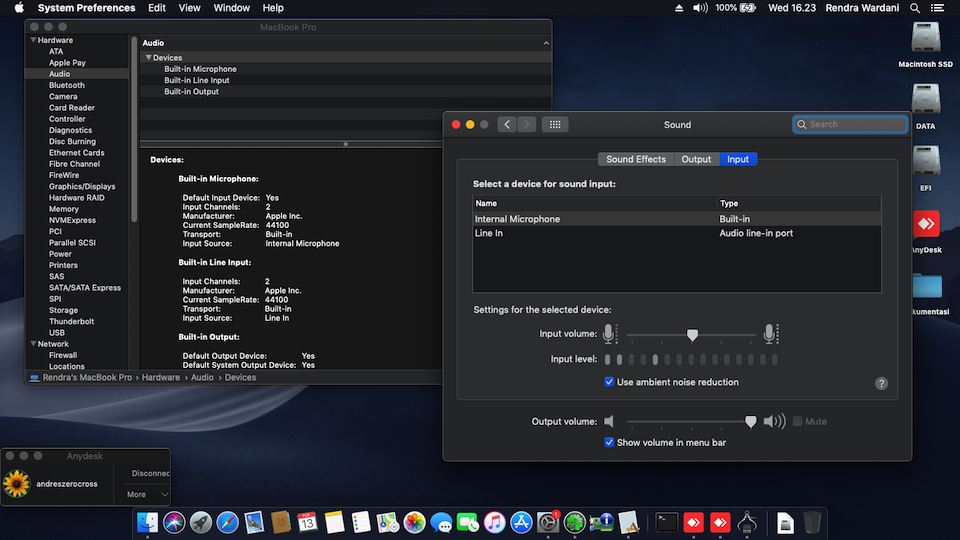Collapse the Network tree section
The image size is (960, 540).
tap(33, 344)
